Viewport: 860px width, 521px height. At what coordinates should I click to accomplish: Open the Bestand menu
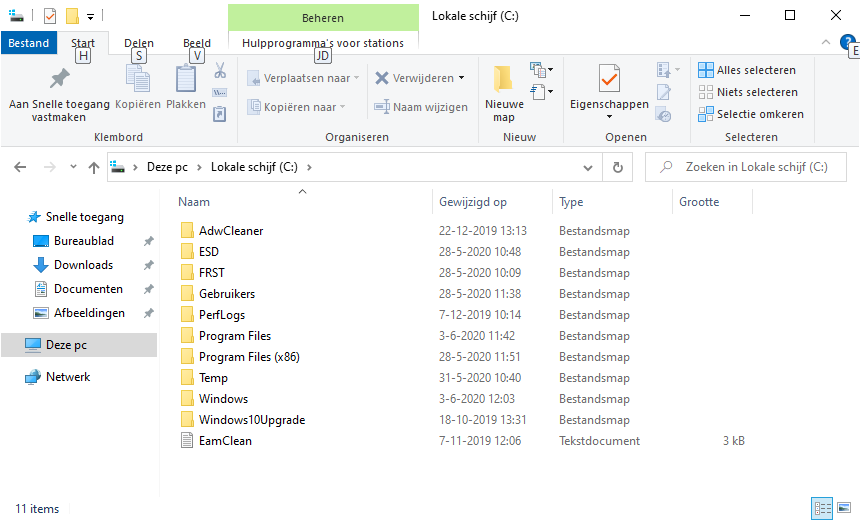pos(29,43)
